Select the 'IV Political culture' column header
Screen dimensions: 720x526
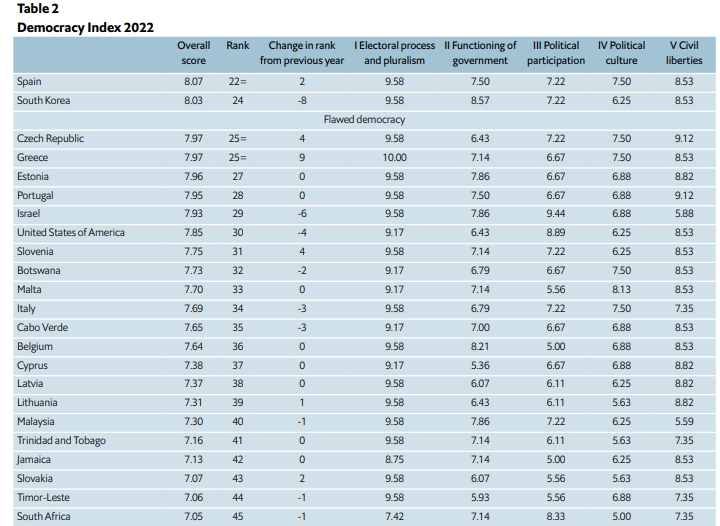(x=621, y=53)
